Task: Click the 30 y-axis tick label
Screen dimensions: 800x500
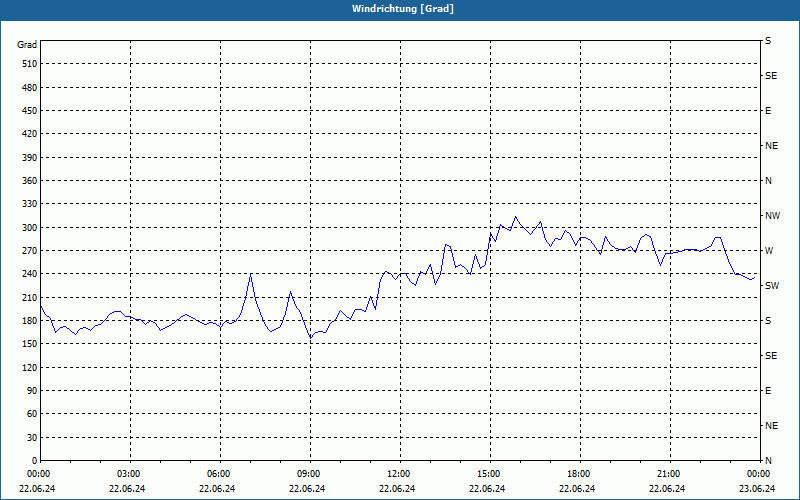Action: click(32, 437)
